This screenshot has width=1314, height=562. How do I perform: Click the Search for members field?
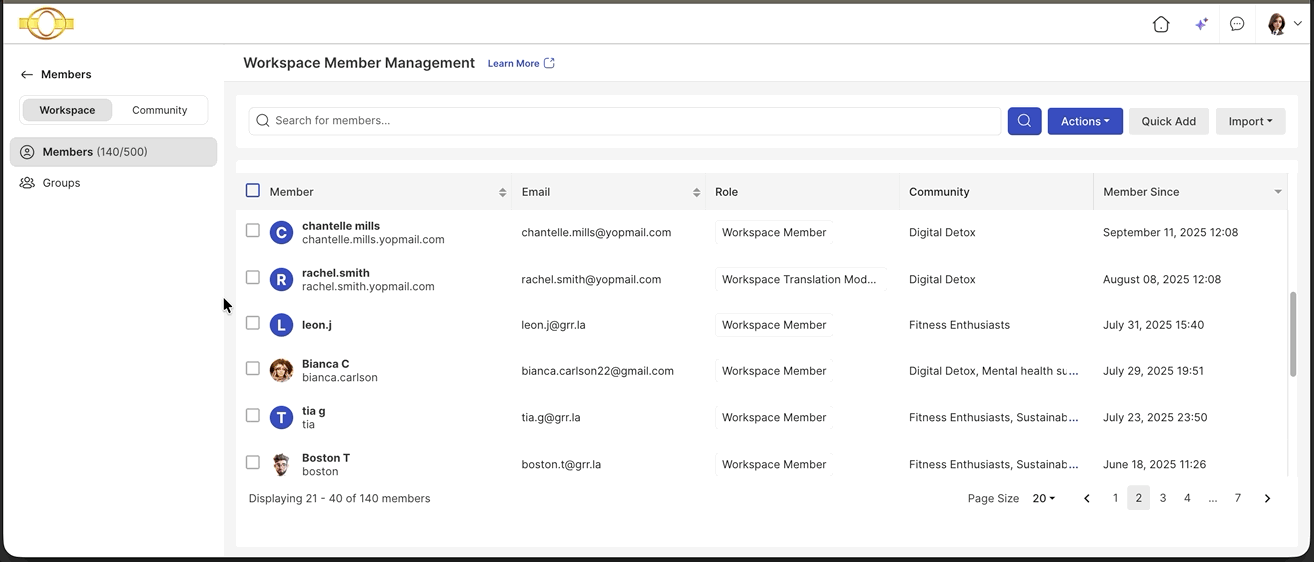pyautogui.click(x=625, y=121)
